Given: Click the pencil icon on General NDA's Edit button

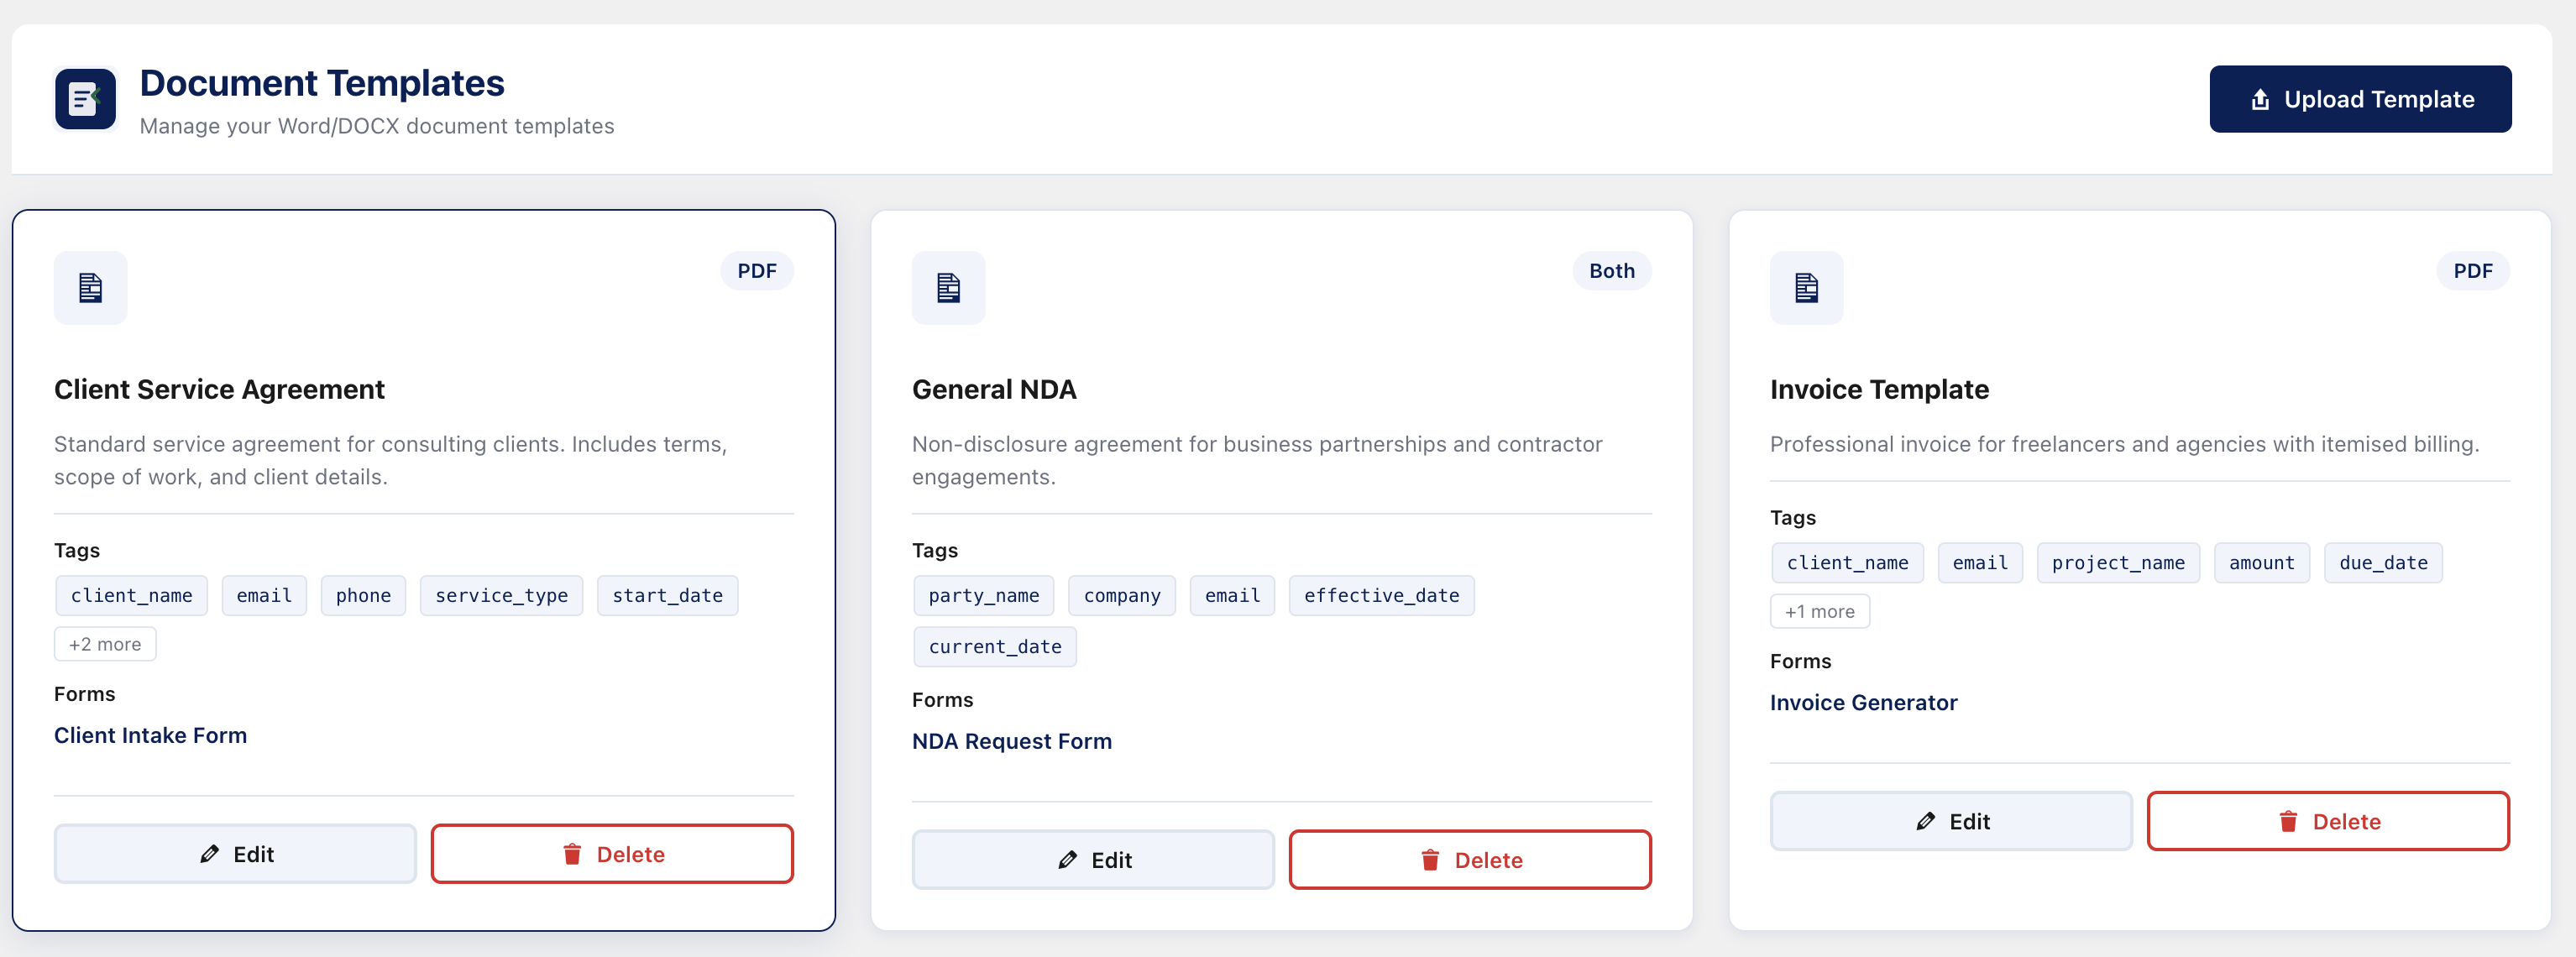Looking at the screenshot, I should click(x=1067, y=860).
